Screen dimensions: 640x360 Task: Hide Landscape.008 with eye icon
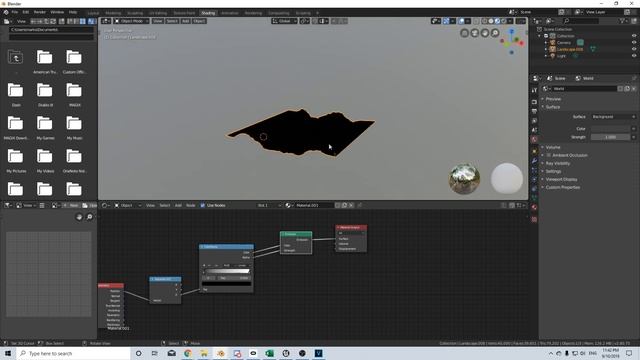634,49
